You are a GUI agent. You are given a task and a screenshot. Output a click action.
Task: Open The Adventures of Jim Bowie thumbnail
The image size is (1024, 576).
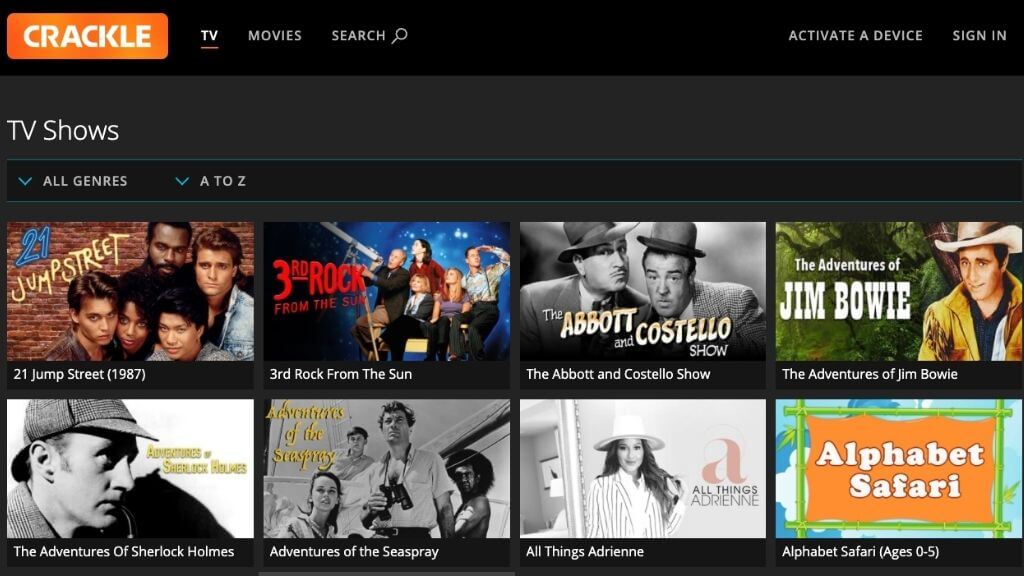[899, 291]
